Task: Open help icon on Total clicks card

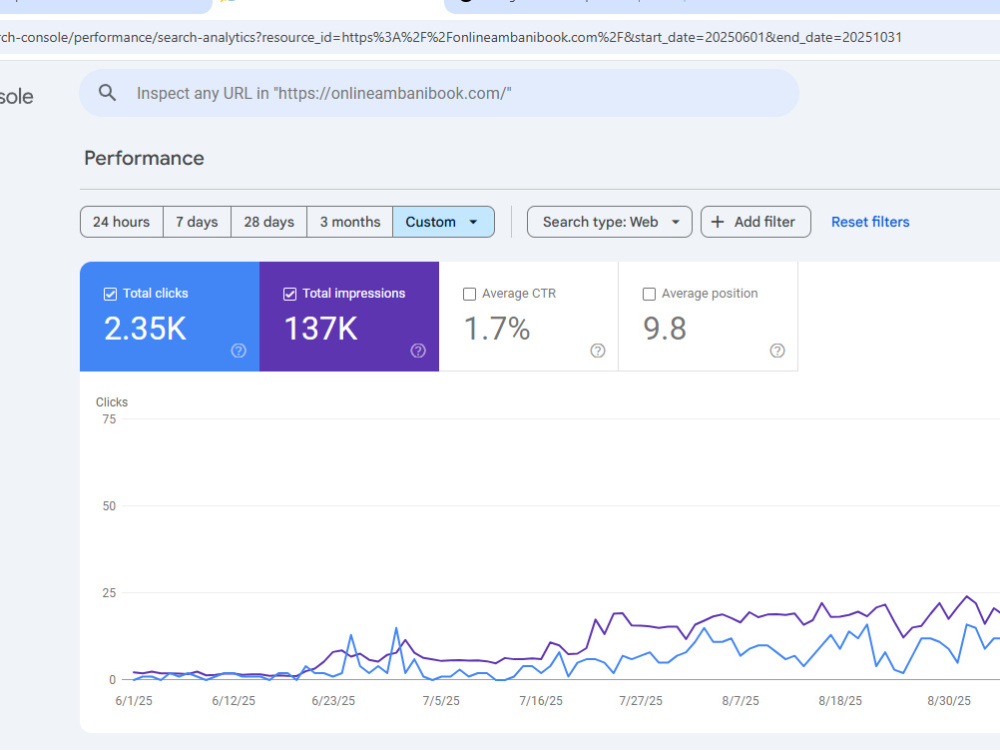Action: [x=239, y=351]
